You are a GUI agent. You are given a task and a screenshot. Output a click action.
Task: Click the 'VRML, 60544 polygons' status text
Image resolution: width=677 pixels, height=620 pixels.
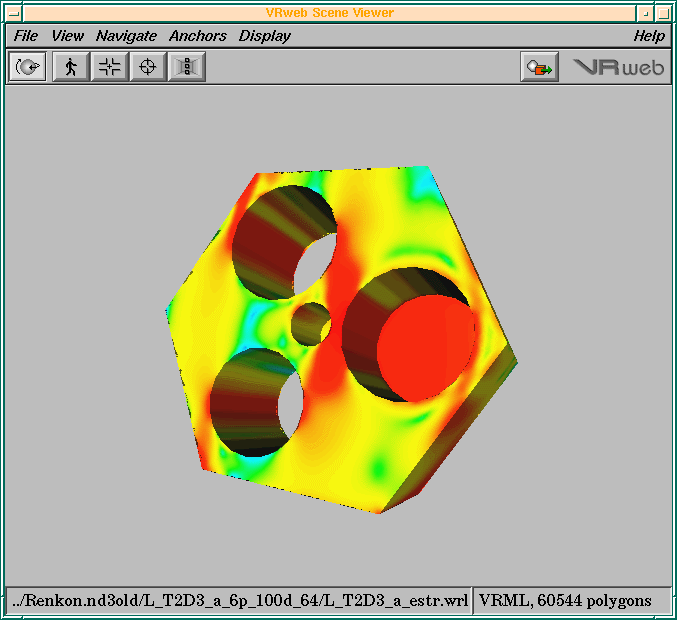(x=565, y=601)
